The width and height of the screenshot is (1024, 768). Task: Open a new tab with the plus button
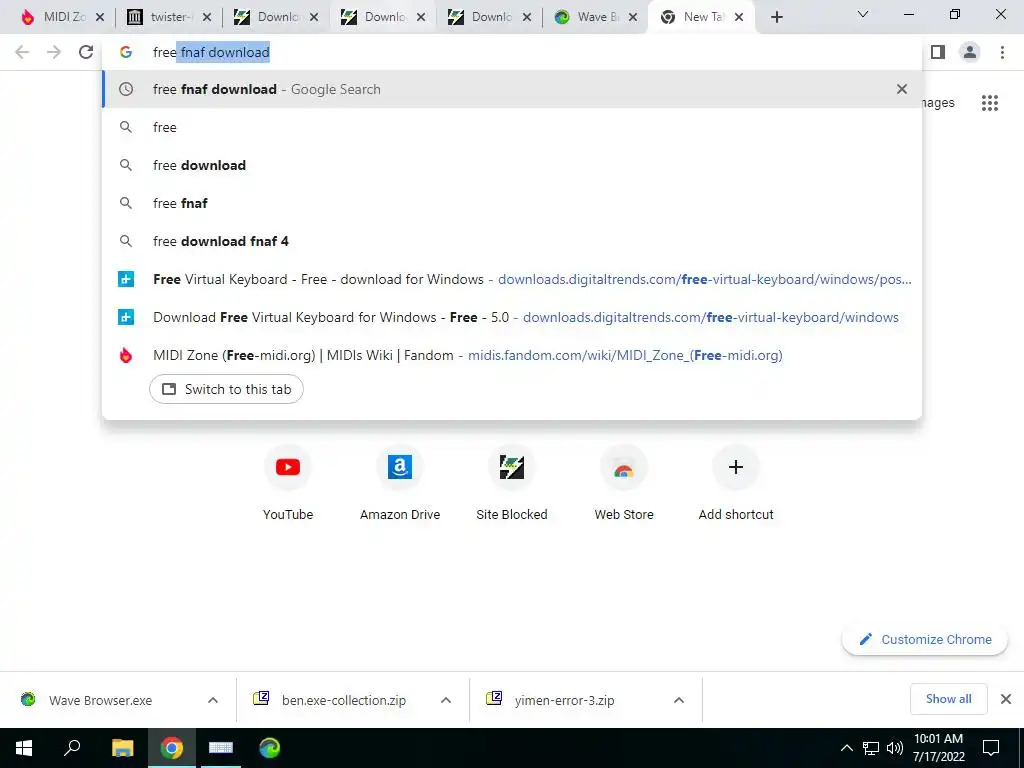point(776,18)
